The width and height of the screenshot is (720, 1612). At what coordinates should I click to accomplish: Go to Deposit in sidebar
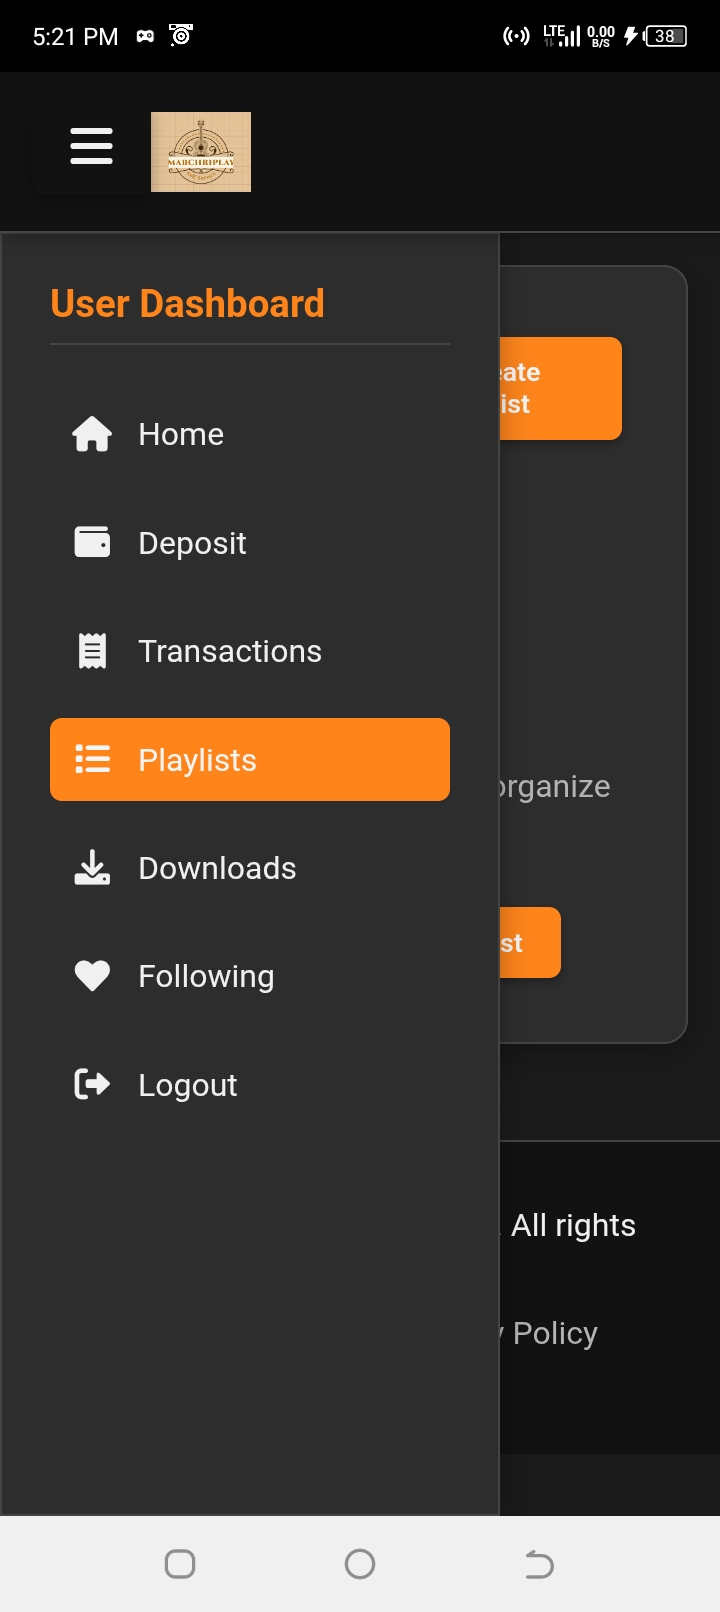click(250, 543)
